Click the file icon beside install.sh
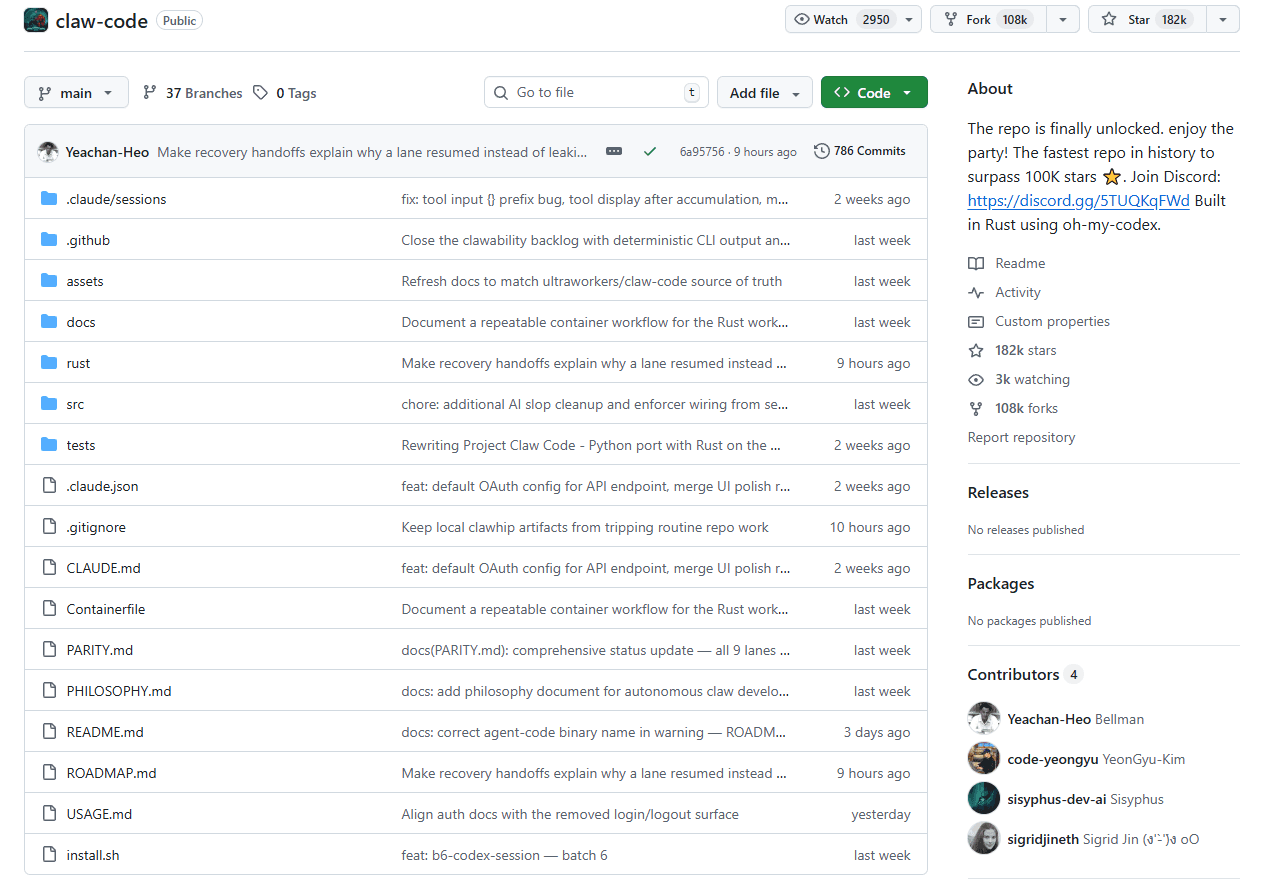Image resolution: width=1262 pixels, height=888 pixels. click(49, 855)
